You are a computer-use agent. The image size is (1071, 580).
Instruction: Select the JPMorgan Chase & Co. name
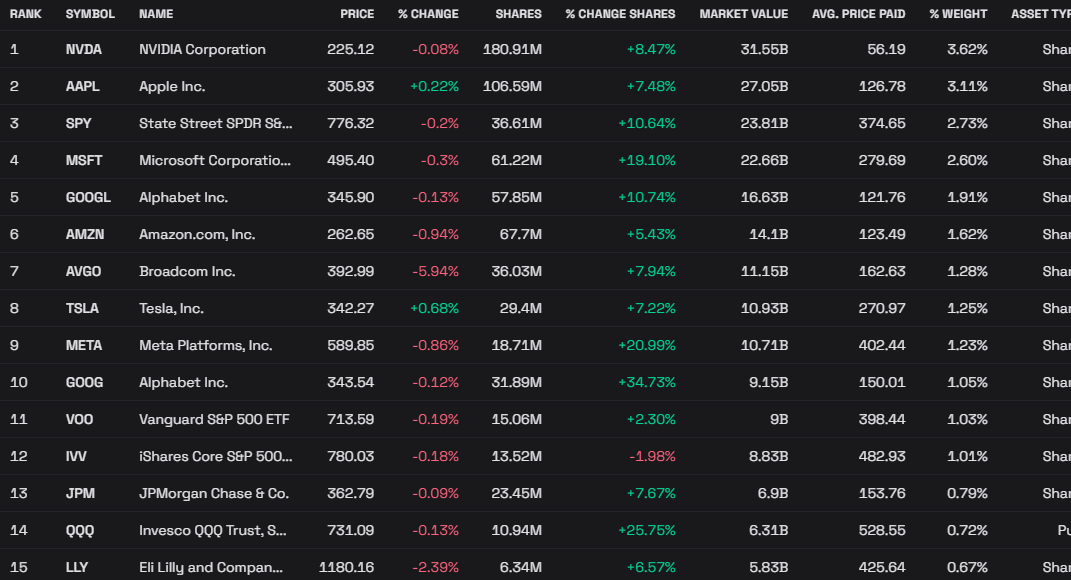click(x=214, y=493)
